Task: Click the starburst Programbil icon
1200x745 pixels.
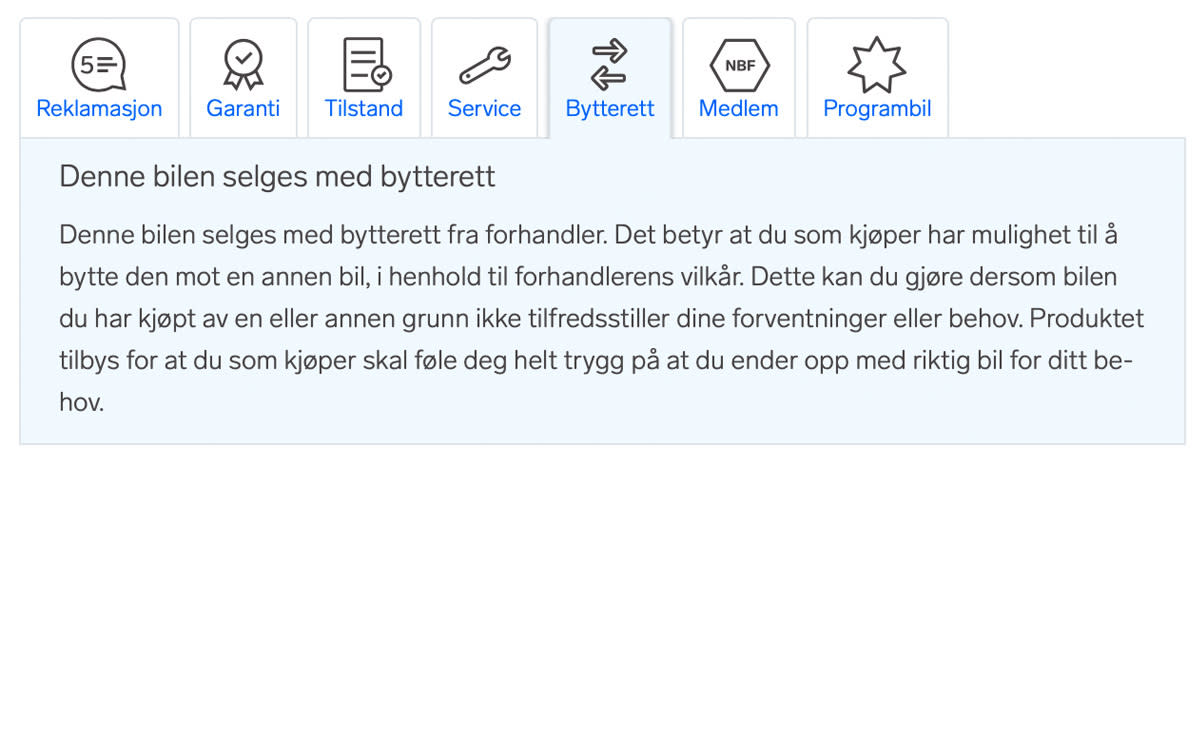Action: click(877, 65)
